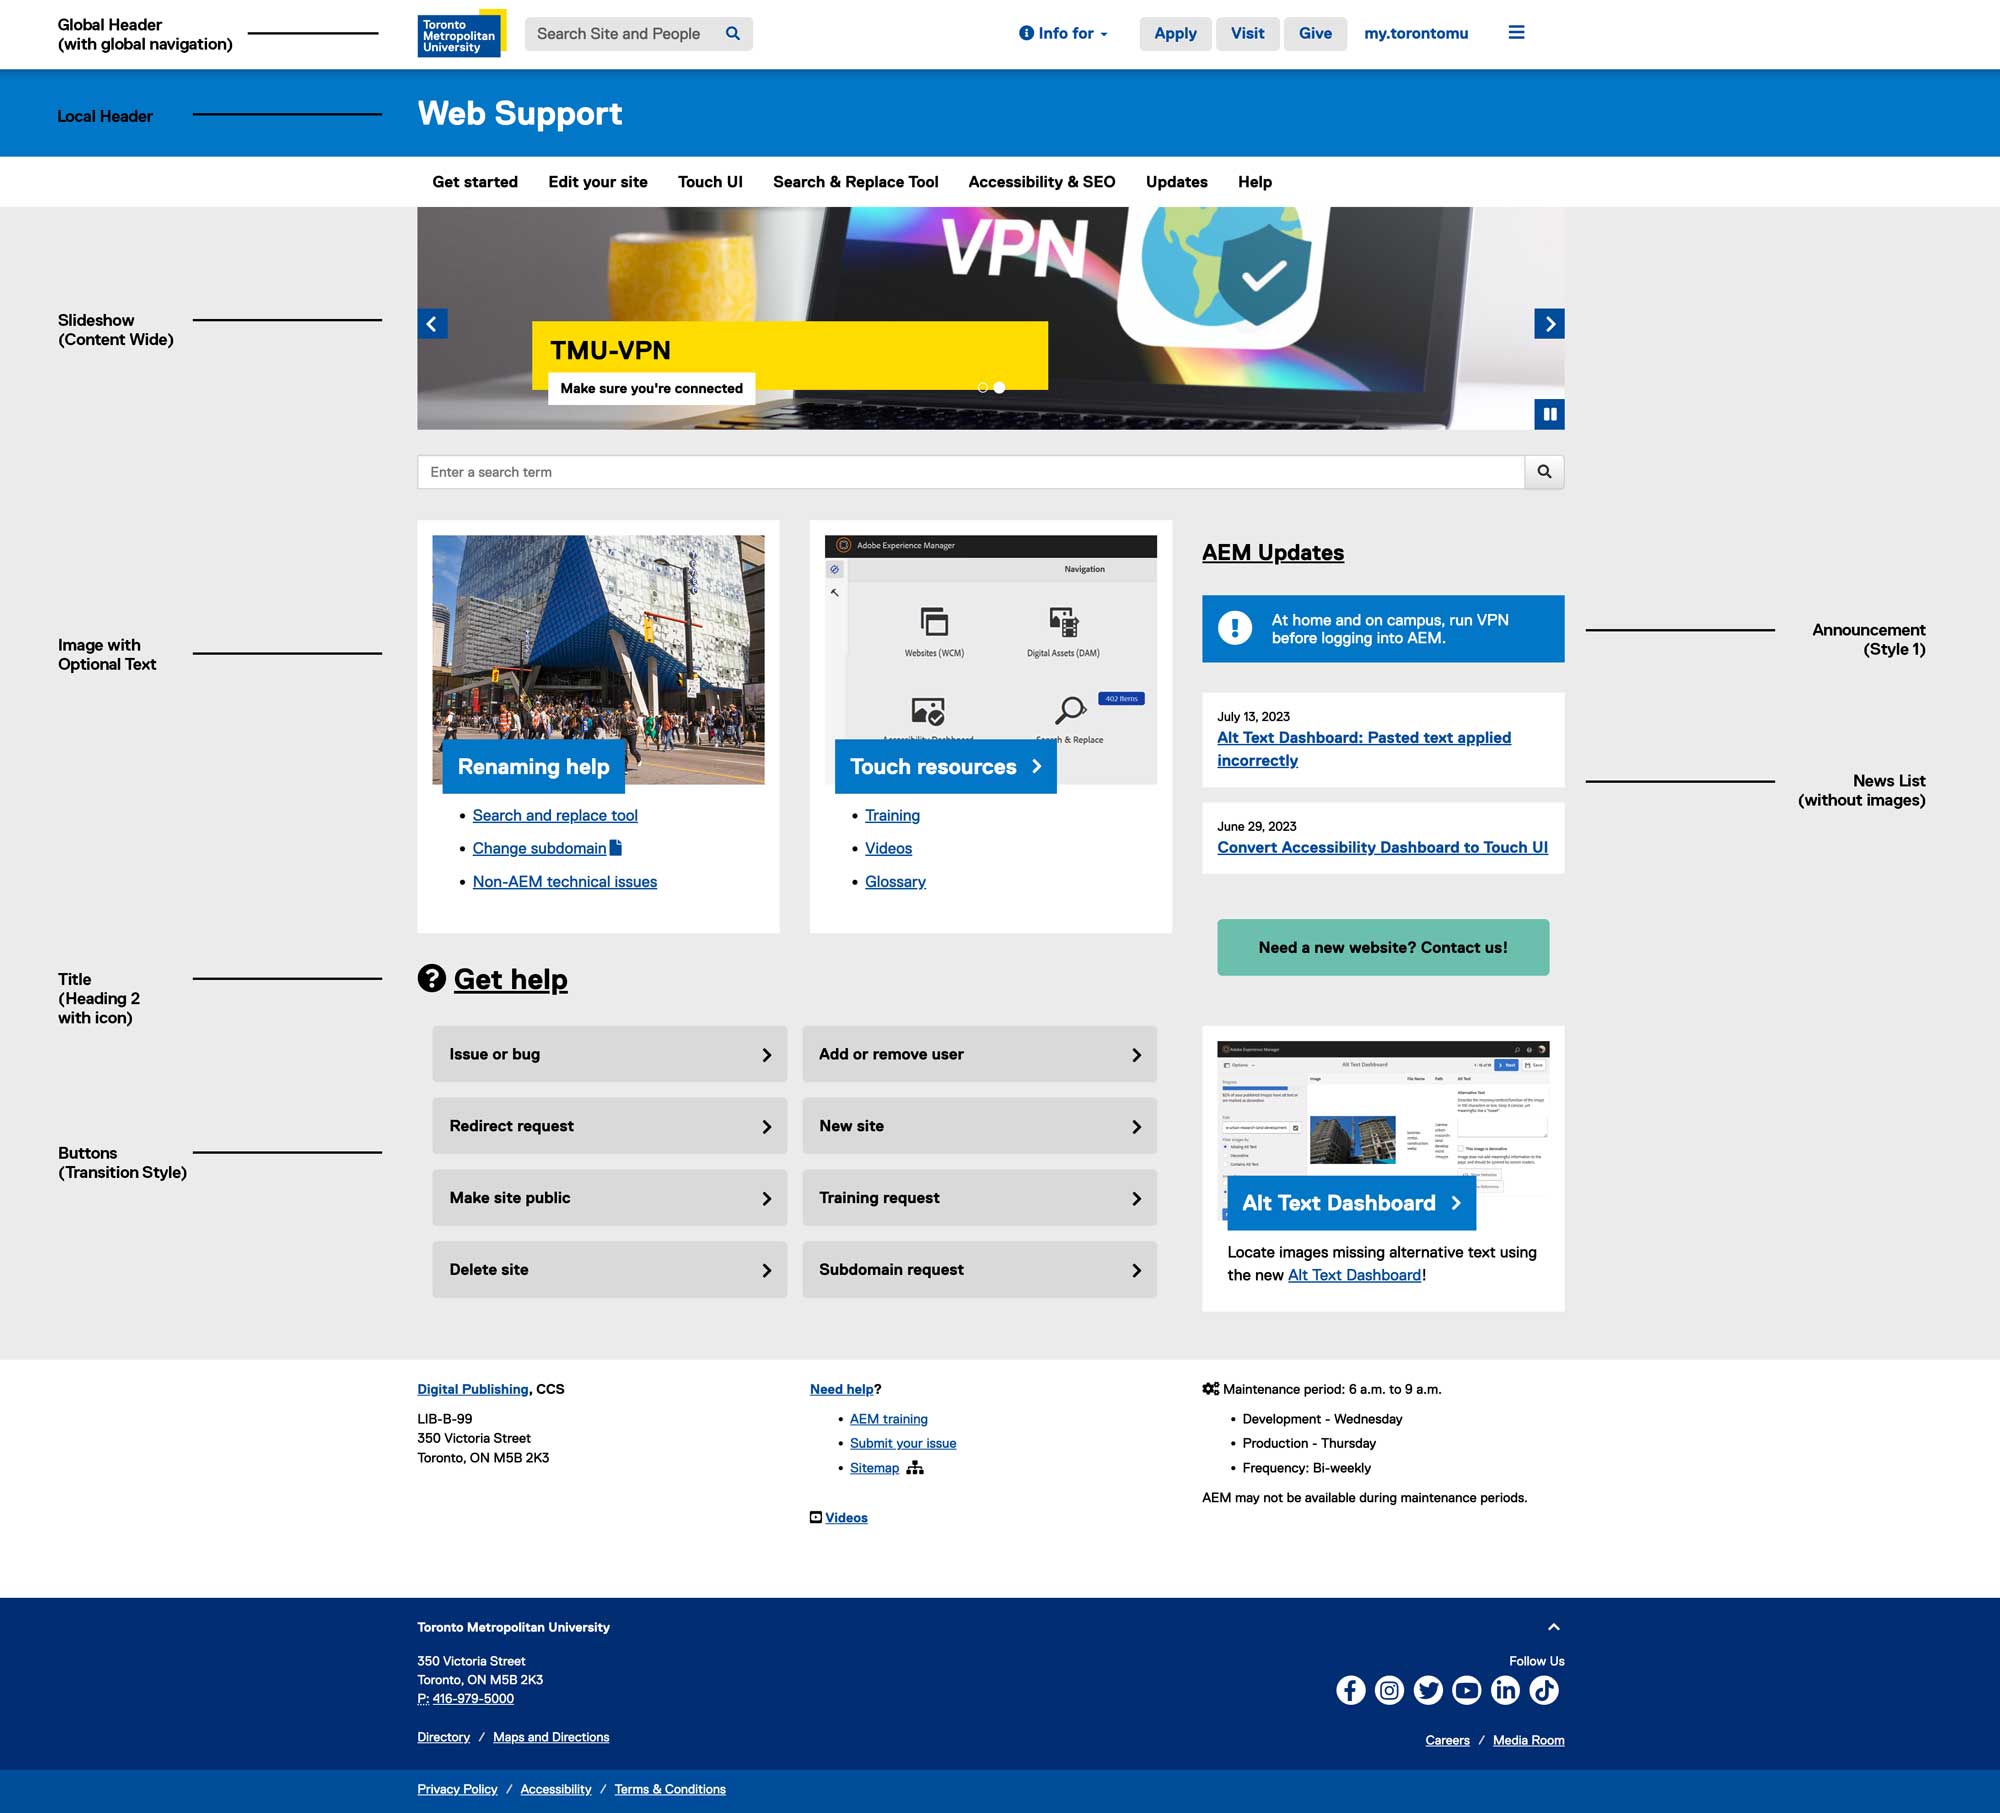The width and height of the screenshot is (2000, 1813).
Task: Click Need a new website? Contact us!
Action: (x=1383, y=947)
